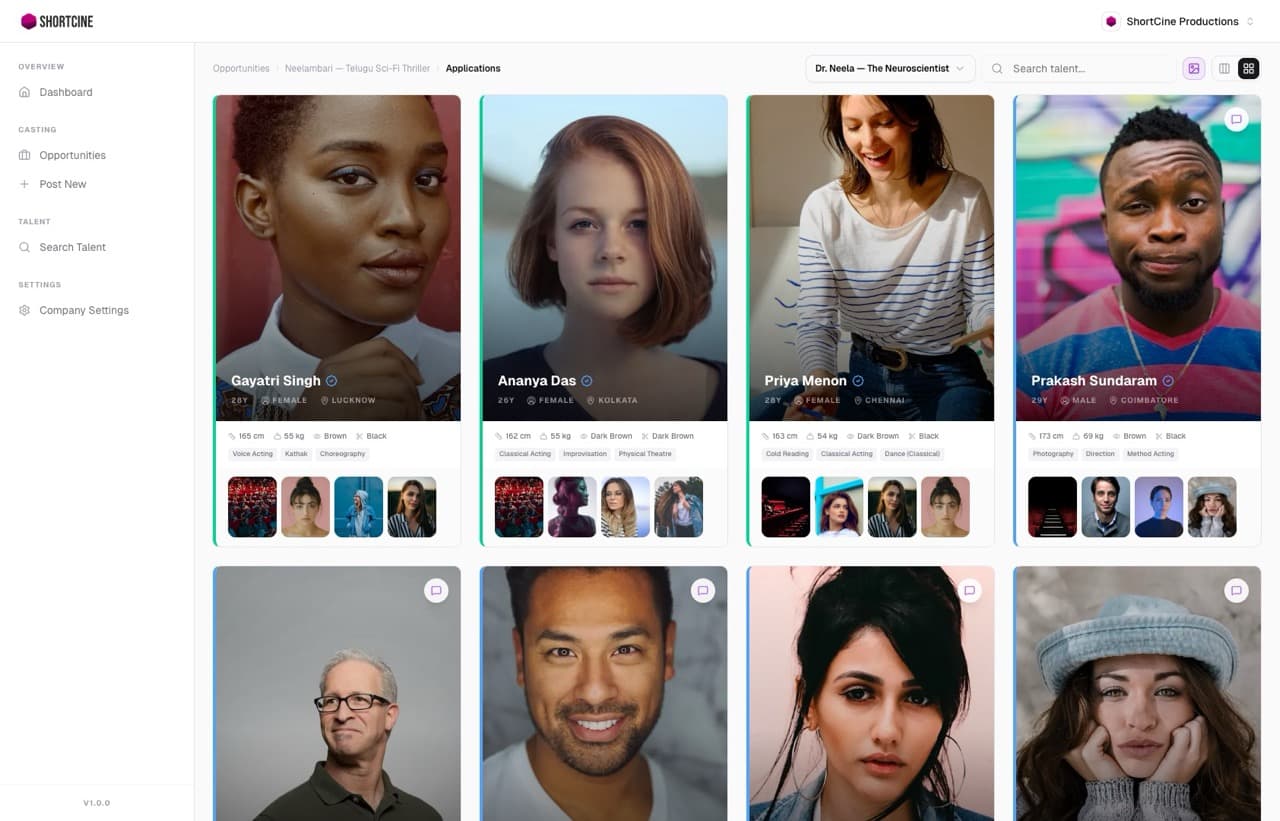Image resolution: width=1280 pixels, height=821 pixels.
Task: Click the Kathak skill tag on Gayatri's card
Action: coord(296,454)
